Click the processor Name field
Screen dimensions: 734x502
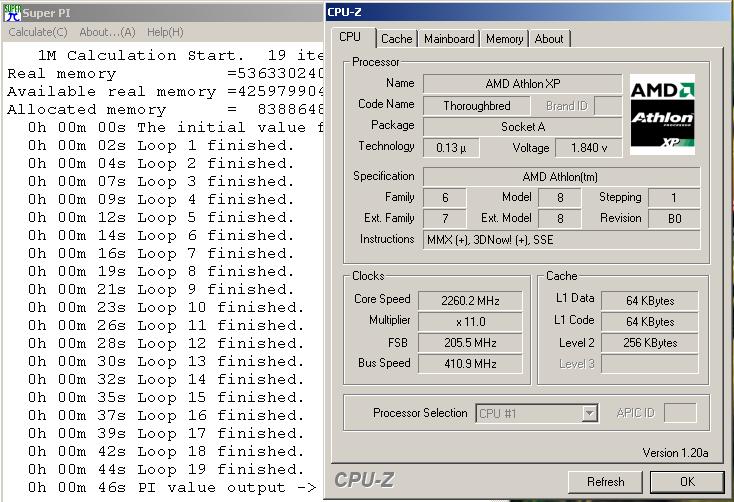(x=522, y=84)
